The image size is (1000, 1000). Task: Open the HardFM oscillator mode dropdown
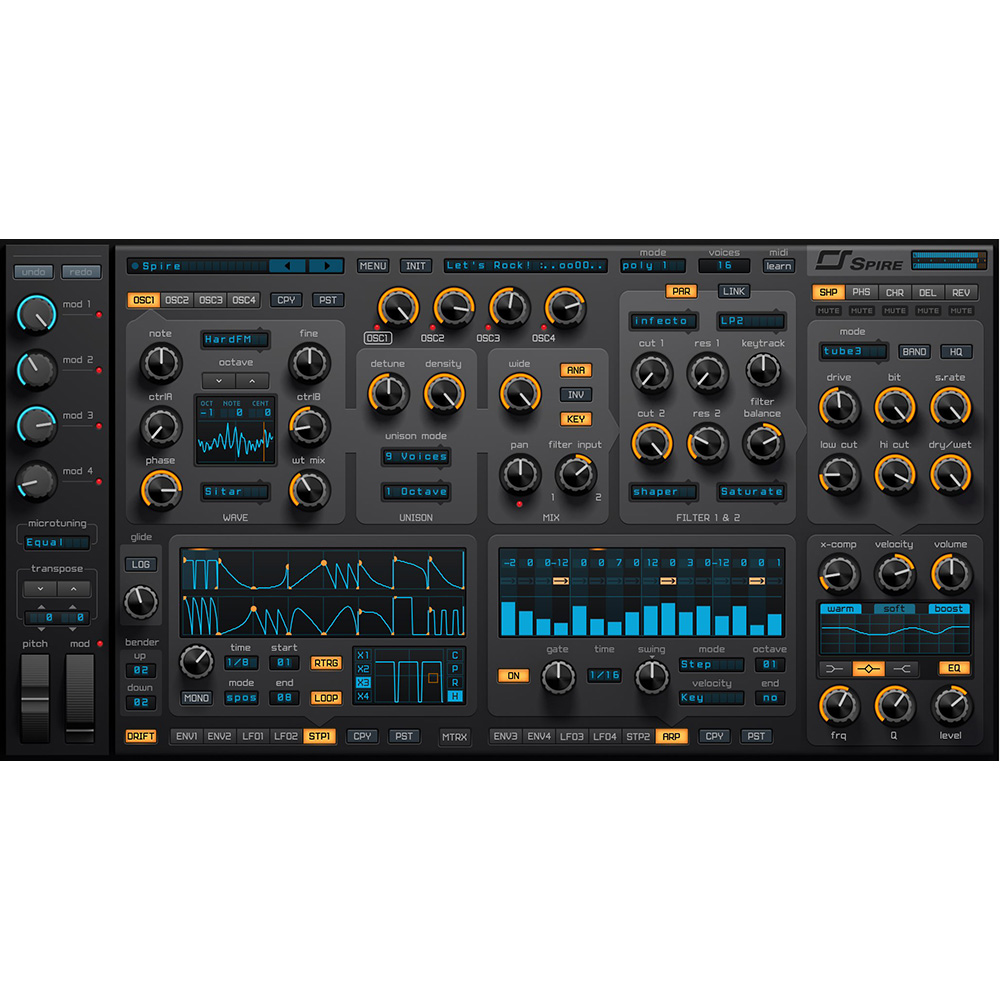coord(235,339)
